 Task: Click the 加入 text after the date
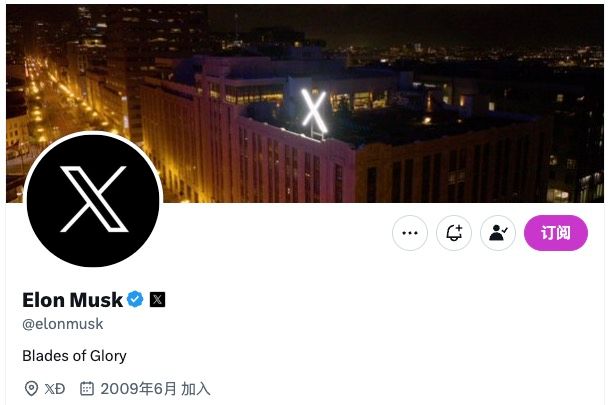196,389
